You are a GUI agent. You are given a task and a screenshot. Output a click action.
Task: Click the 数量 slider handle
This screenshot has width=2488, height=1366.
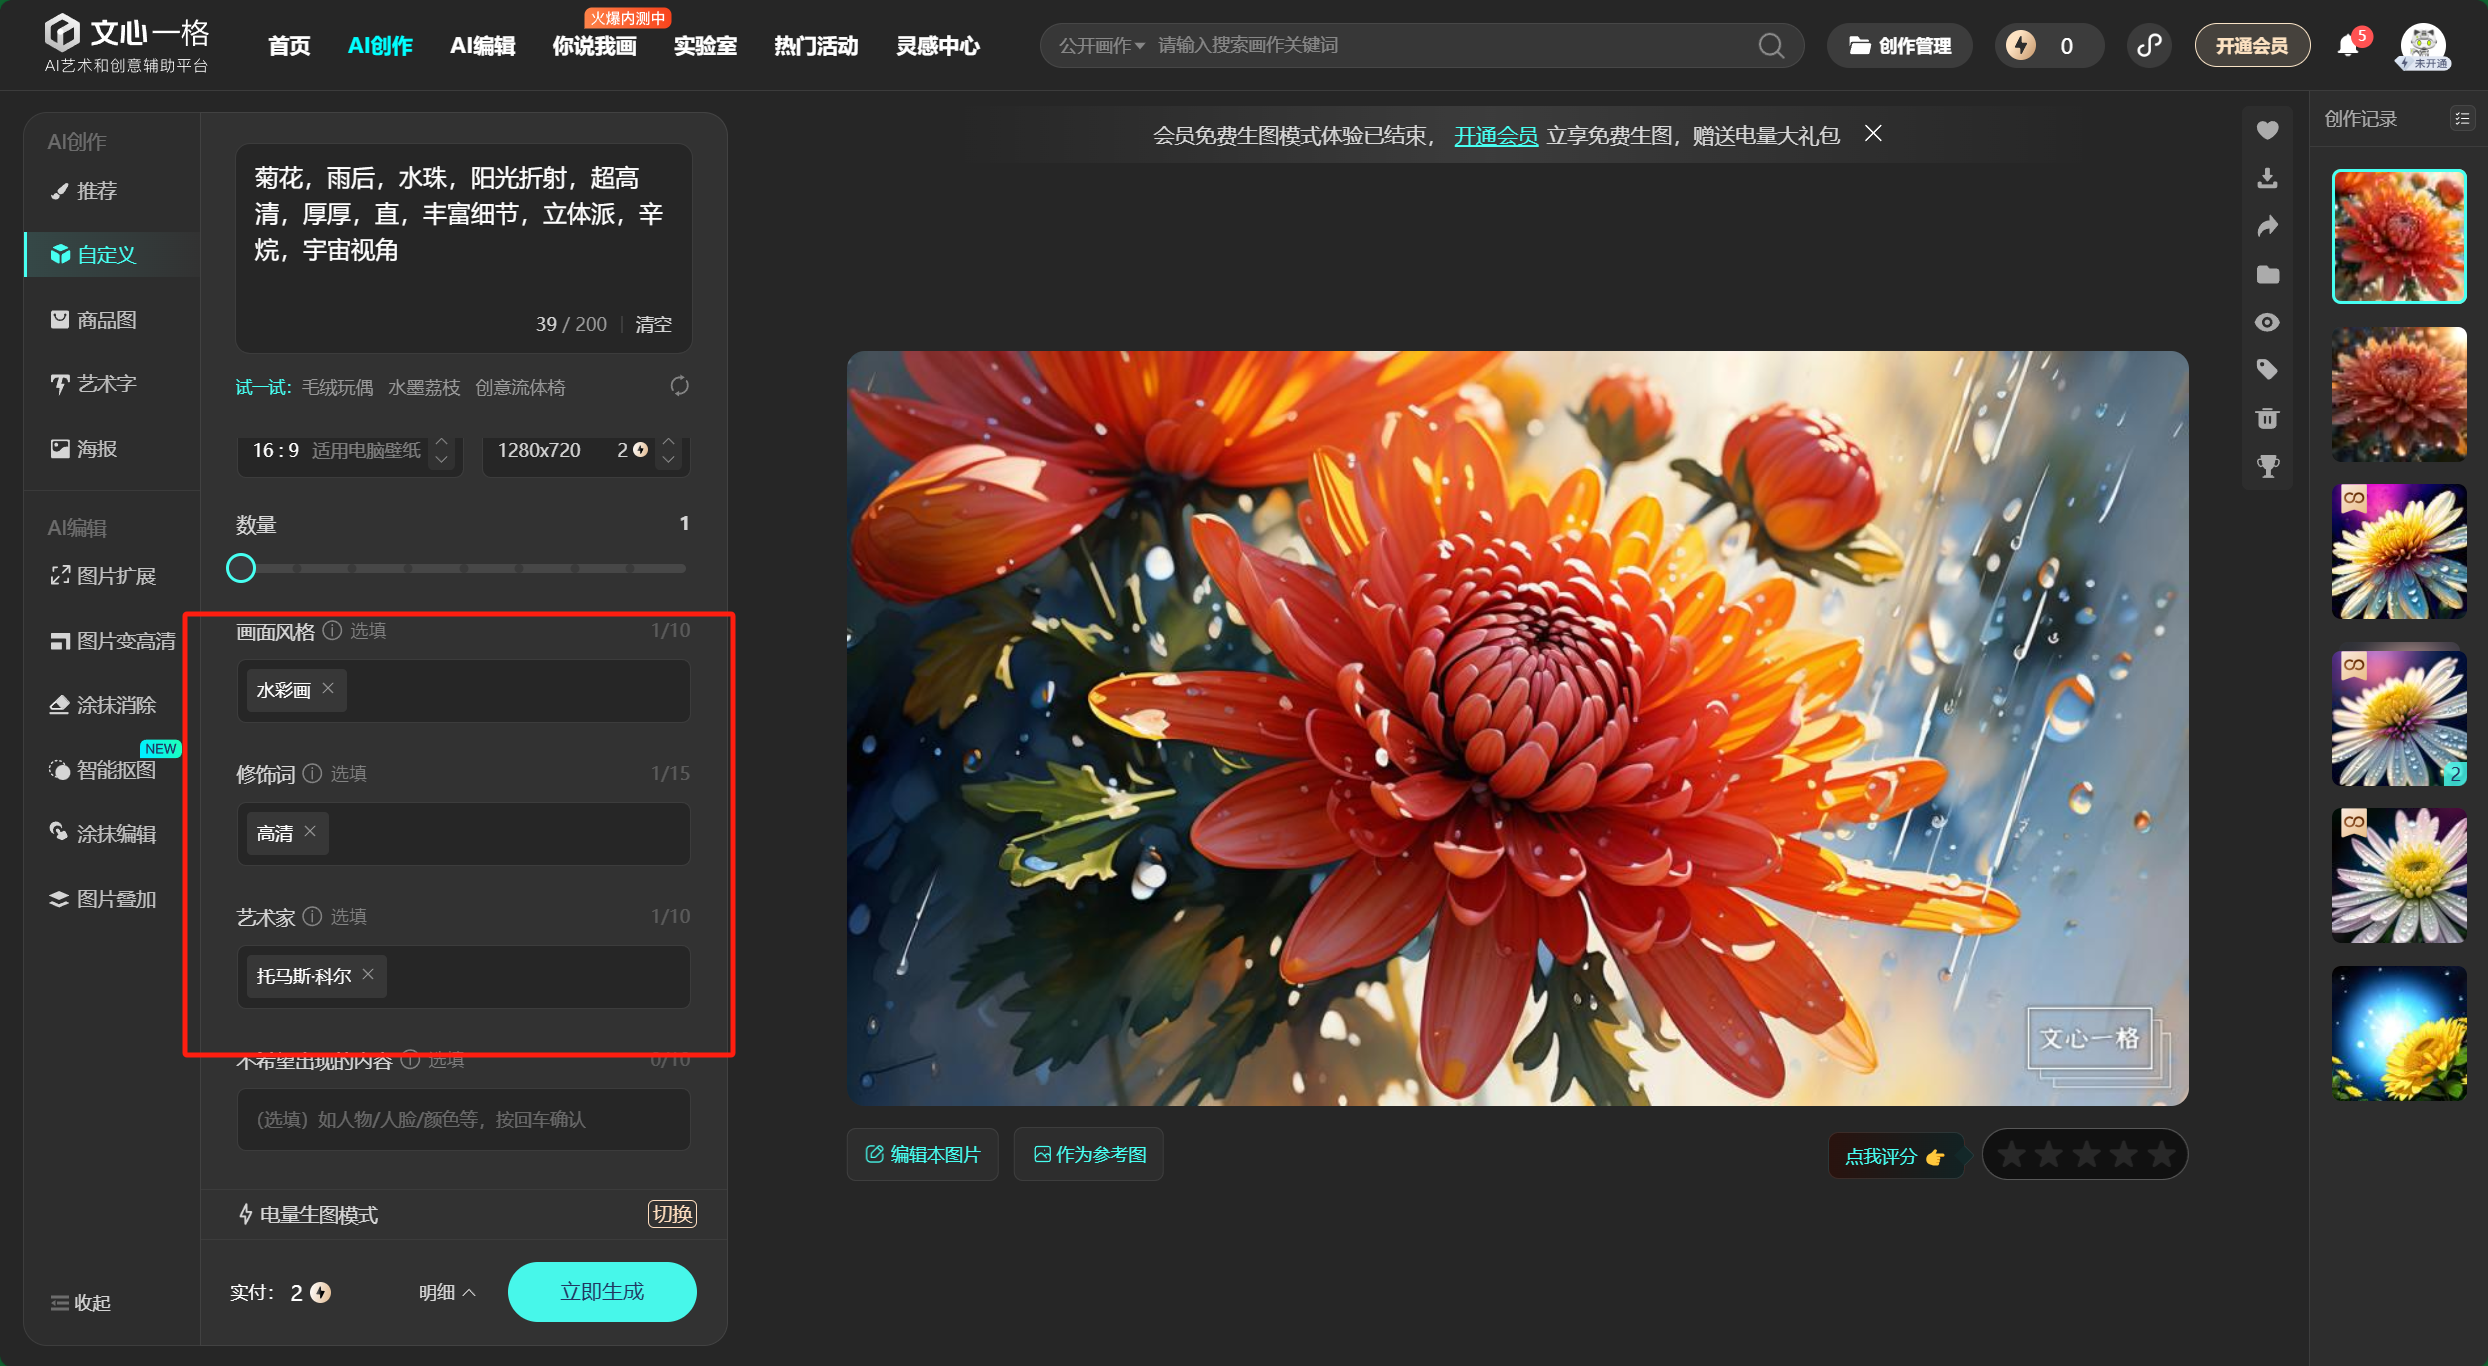(x=241, y=568)
